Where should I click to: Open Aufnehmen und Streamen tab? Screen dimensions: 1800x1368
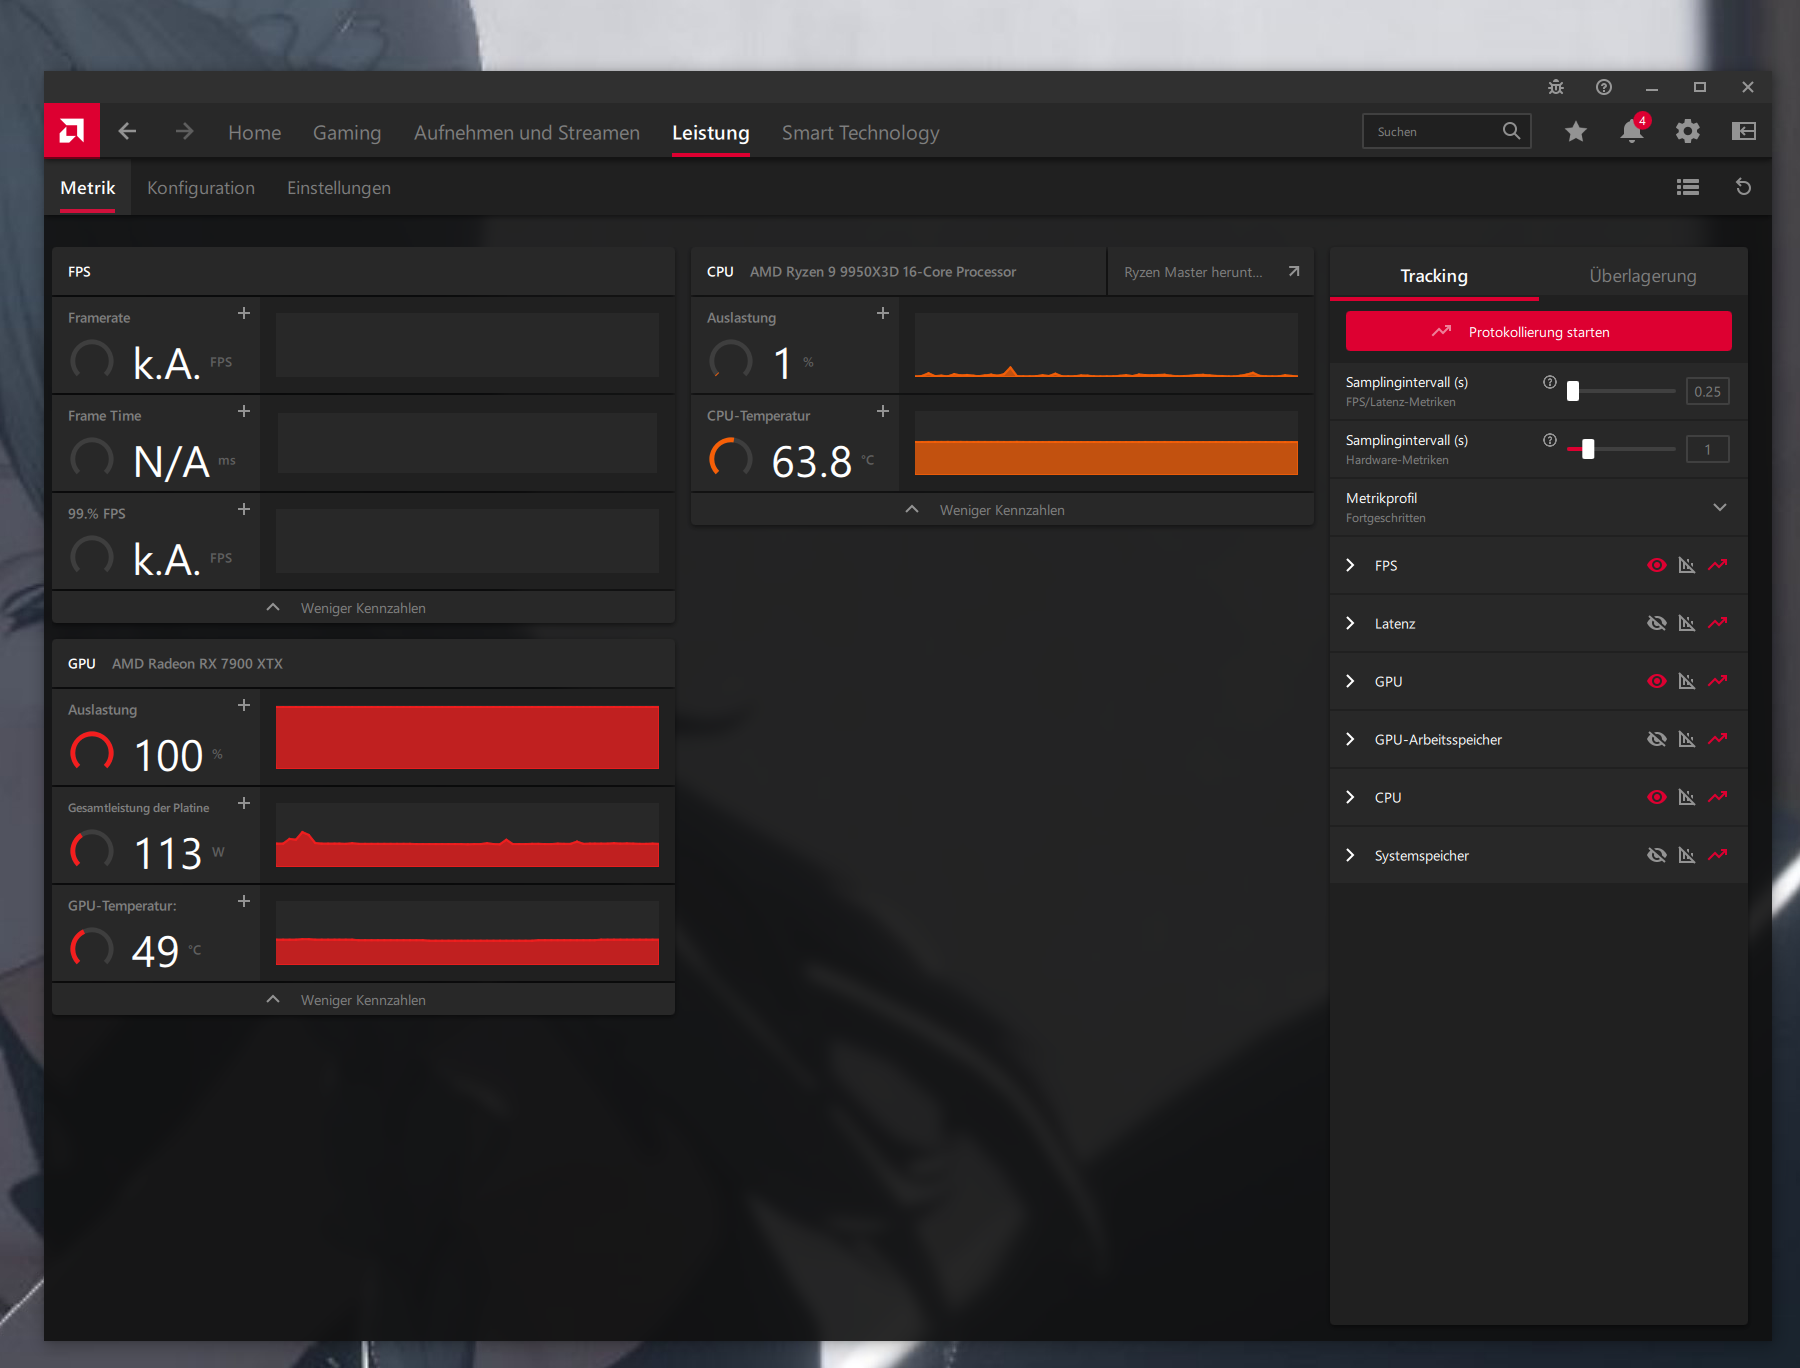[527, 132]
